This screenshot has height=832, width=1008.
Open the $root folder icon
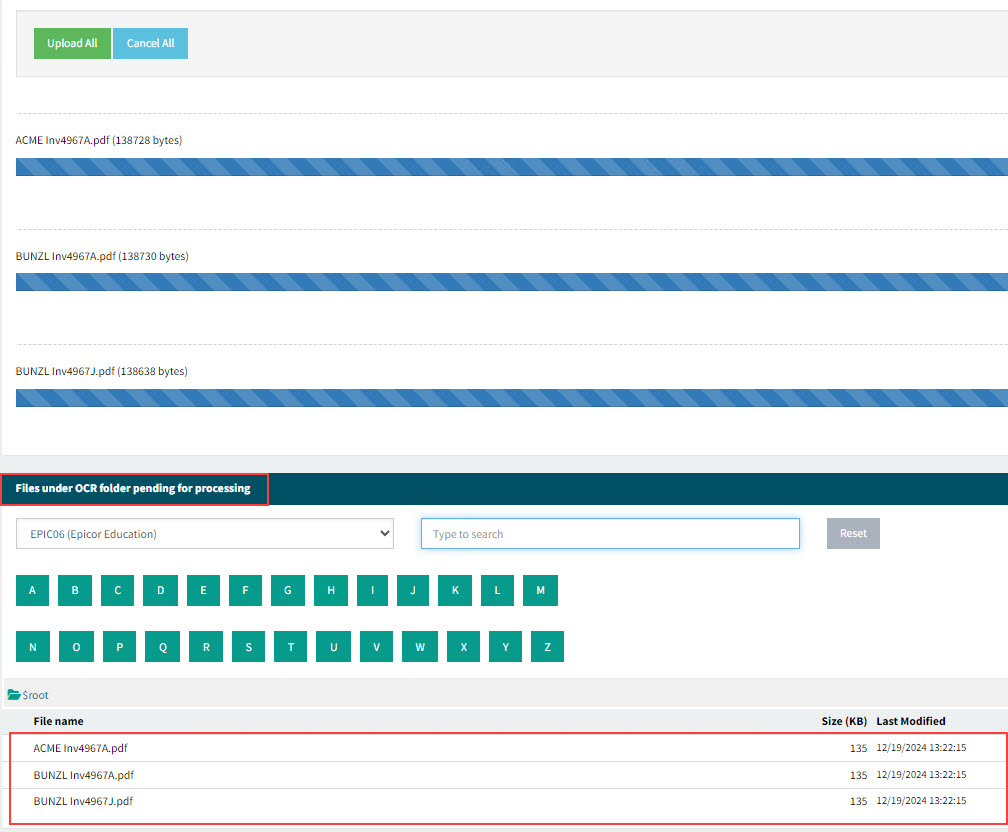[x=14, y=695]
